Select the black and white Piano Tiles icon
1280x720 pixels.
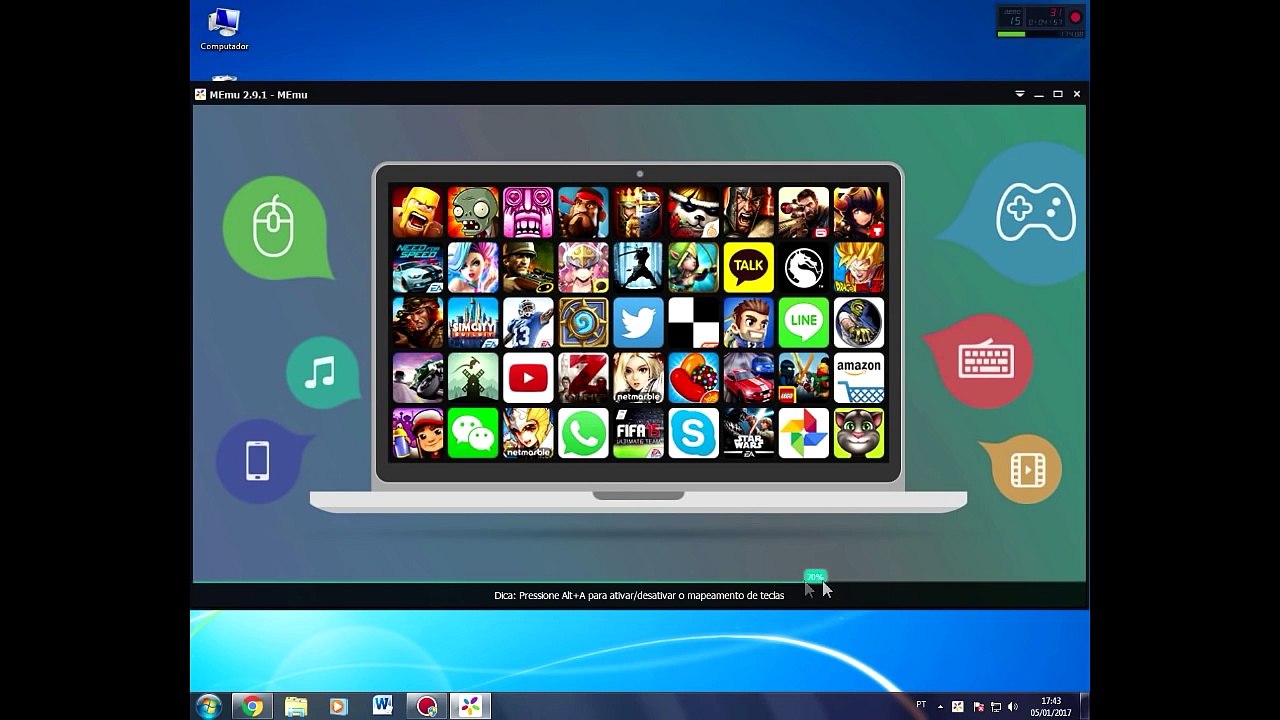coord(693,322)
